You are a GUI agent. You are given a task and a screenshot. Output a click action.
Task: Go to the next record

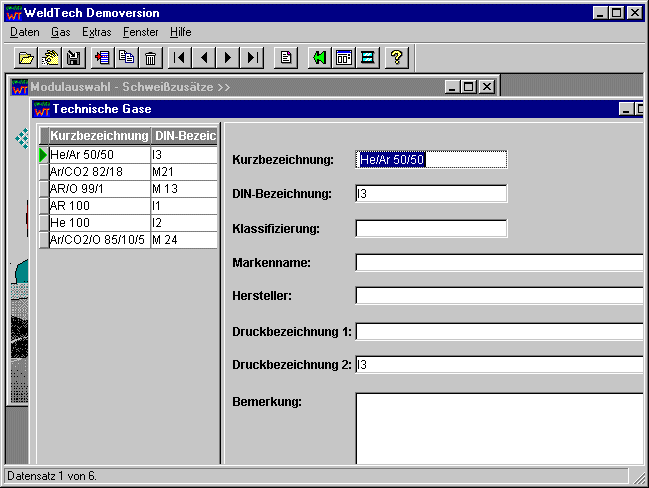[x=229, y=58]
